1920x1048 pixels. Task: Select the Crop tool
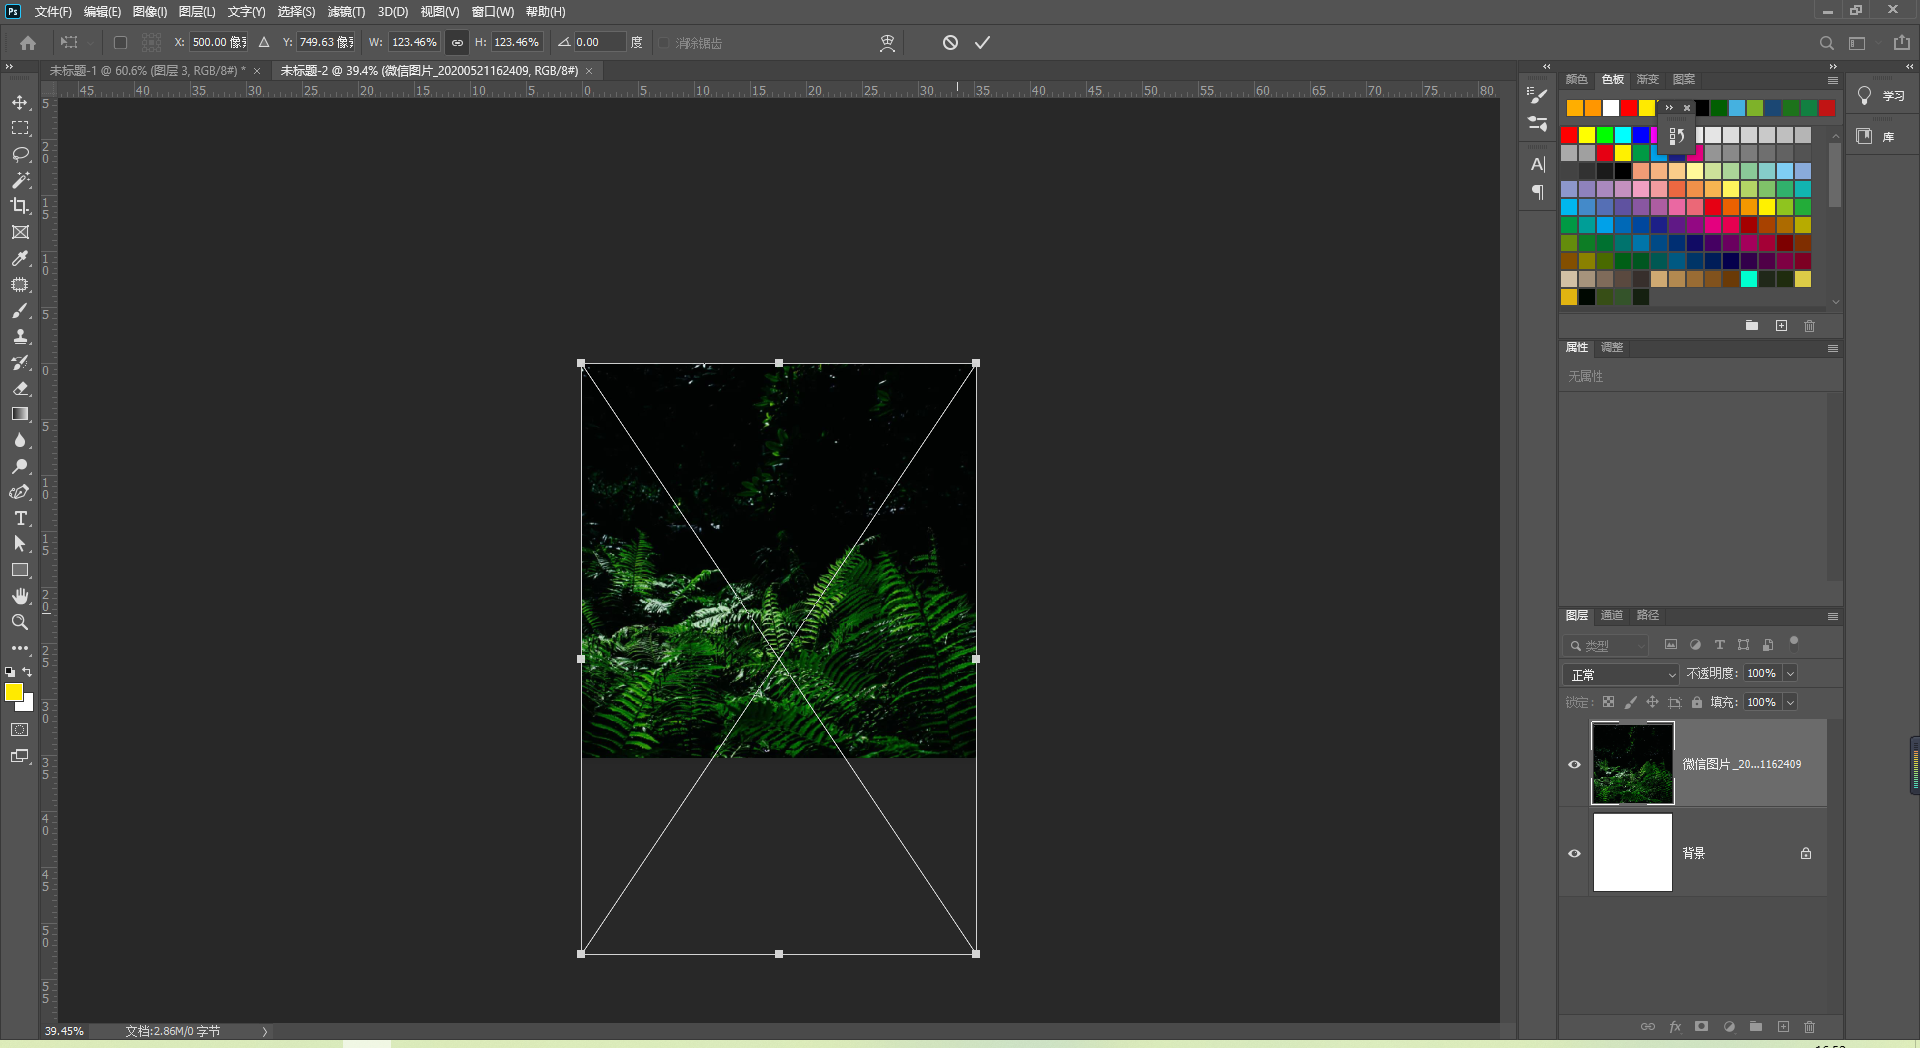[x=20, y=206]
